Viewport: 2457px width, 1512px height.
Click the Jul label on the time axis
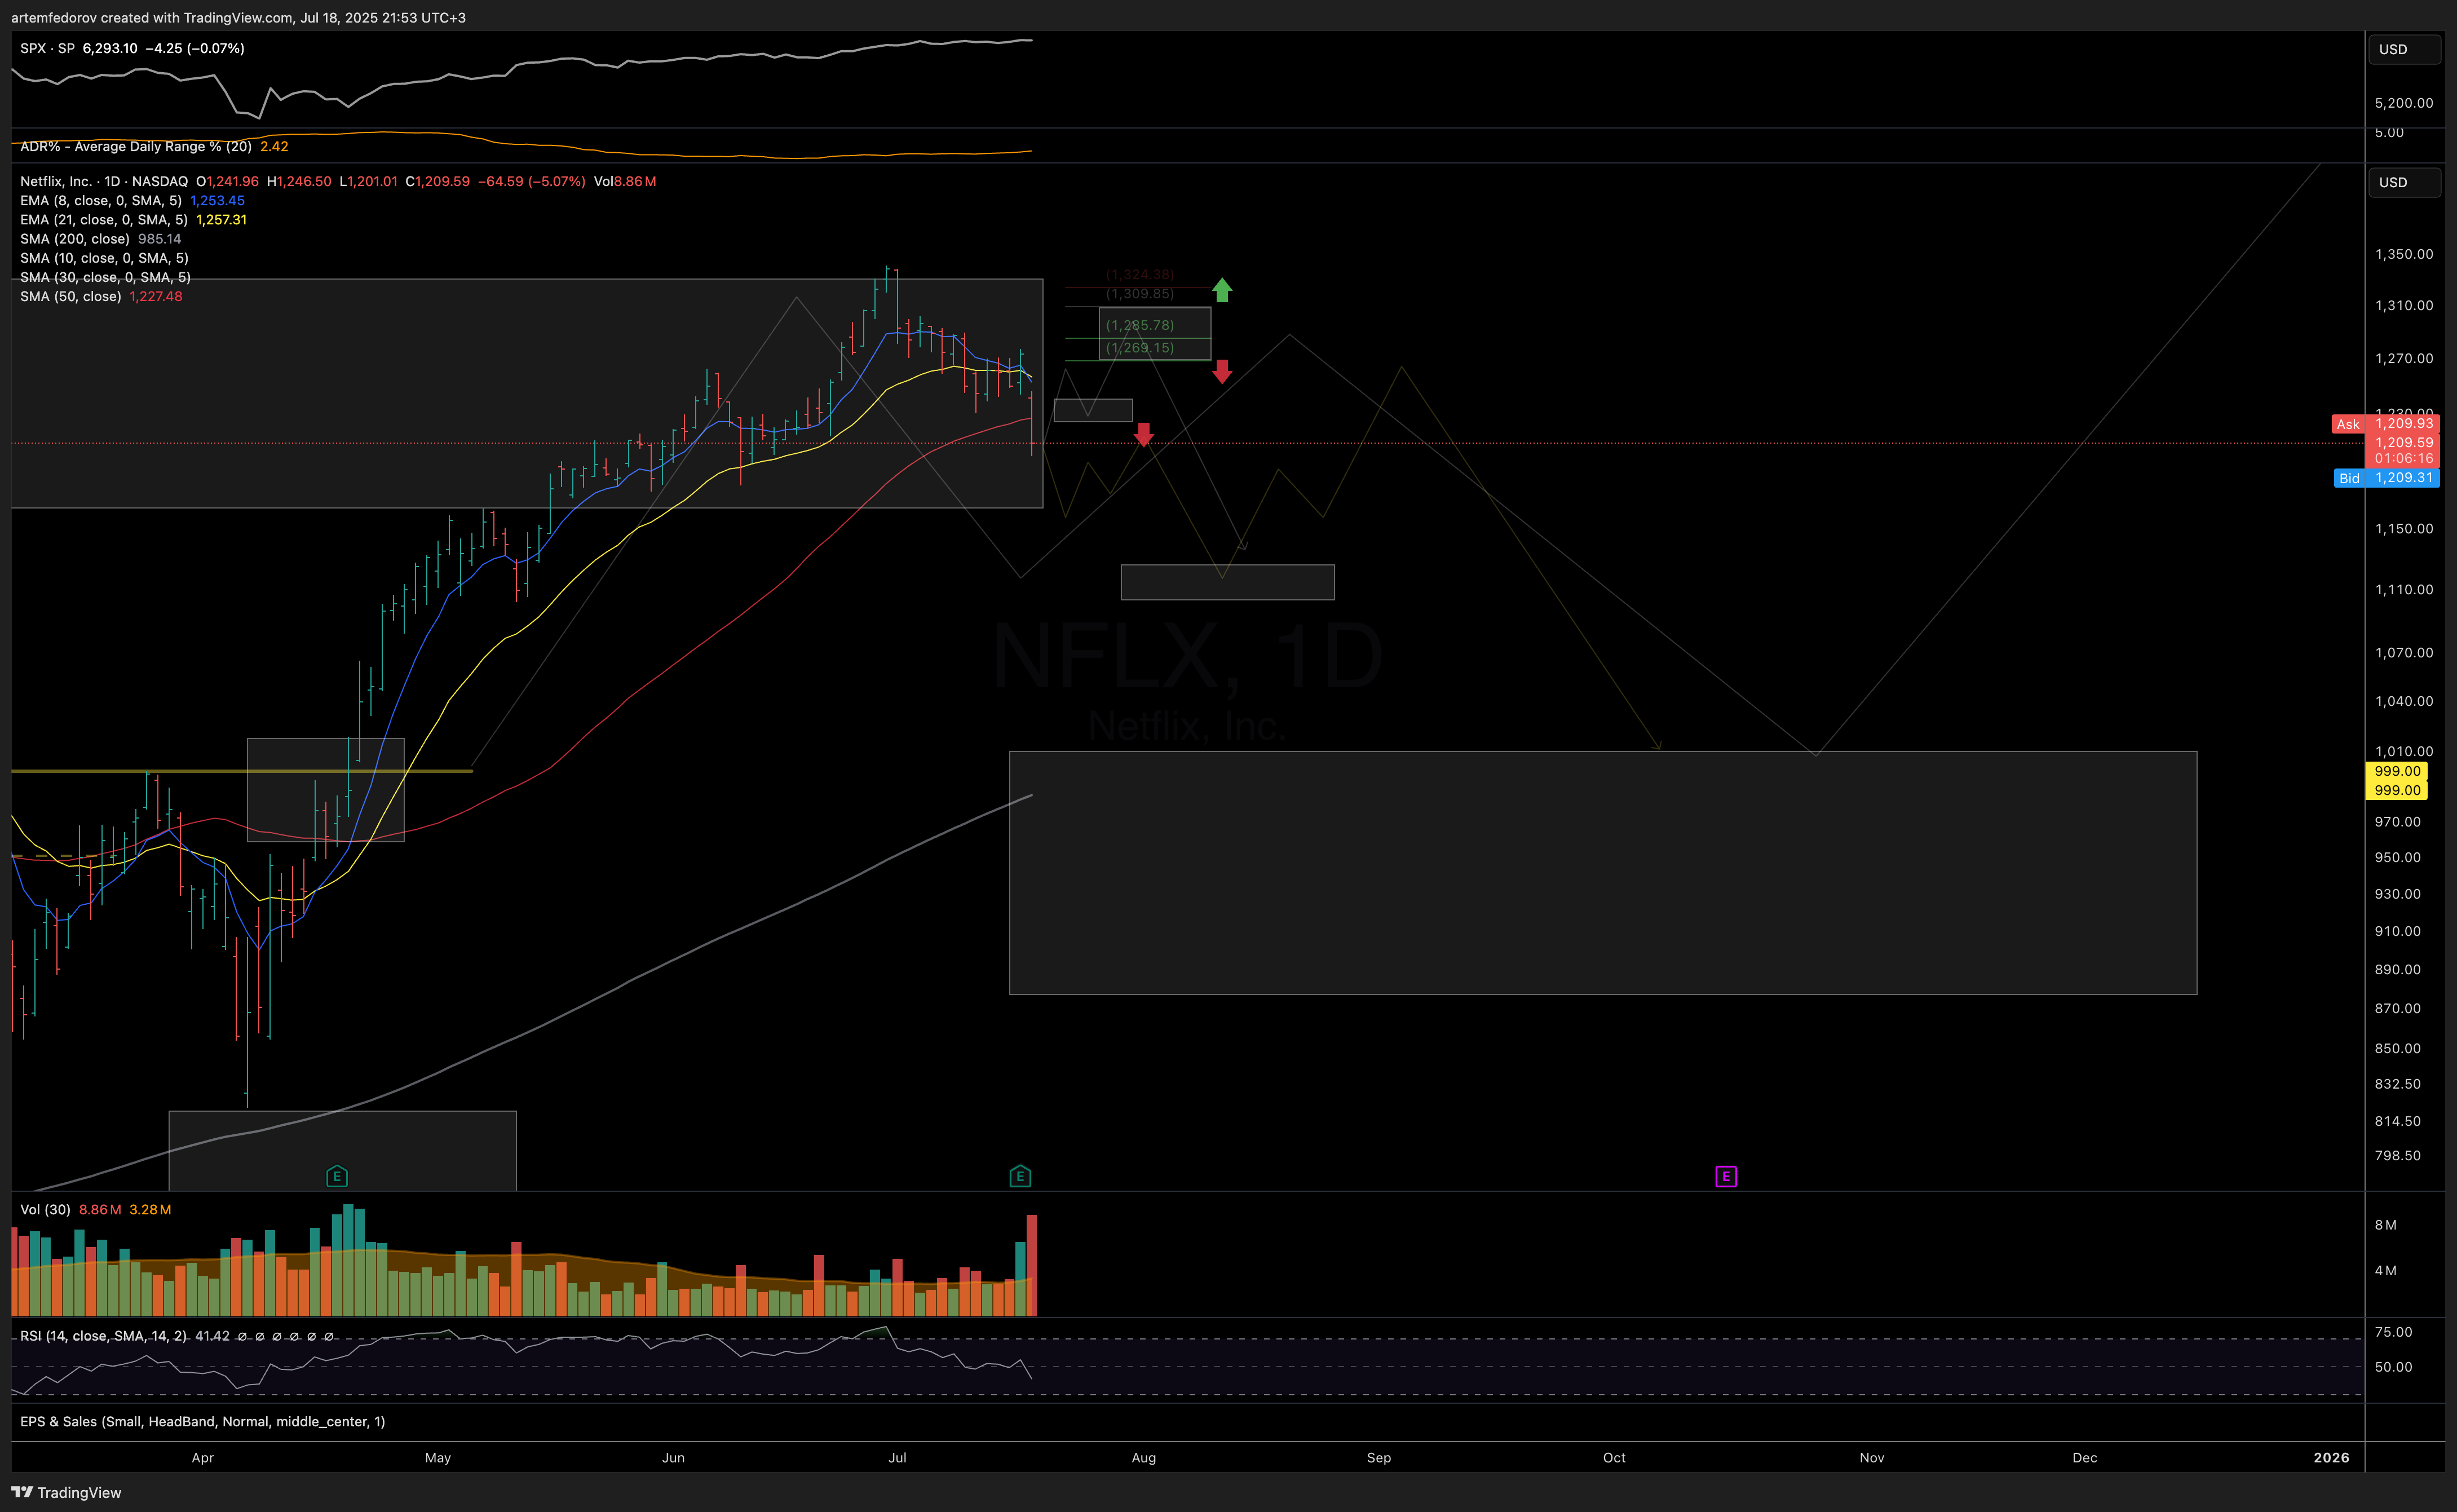tap(897, 1457)
